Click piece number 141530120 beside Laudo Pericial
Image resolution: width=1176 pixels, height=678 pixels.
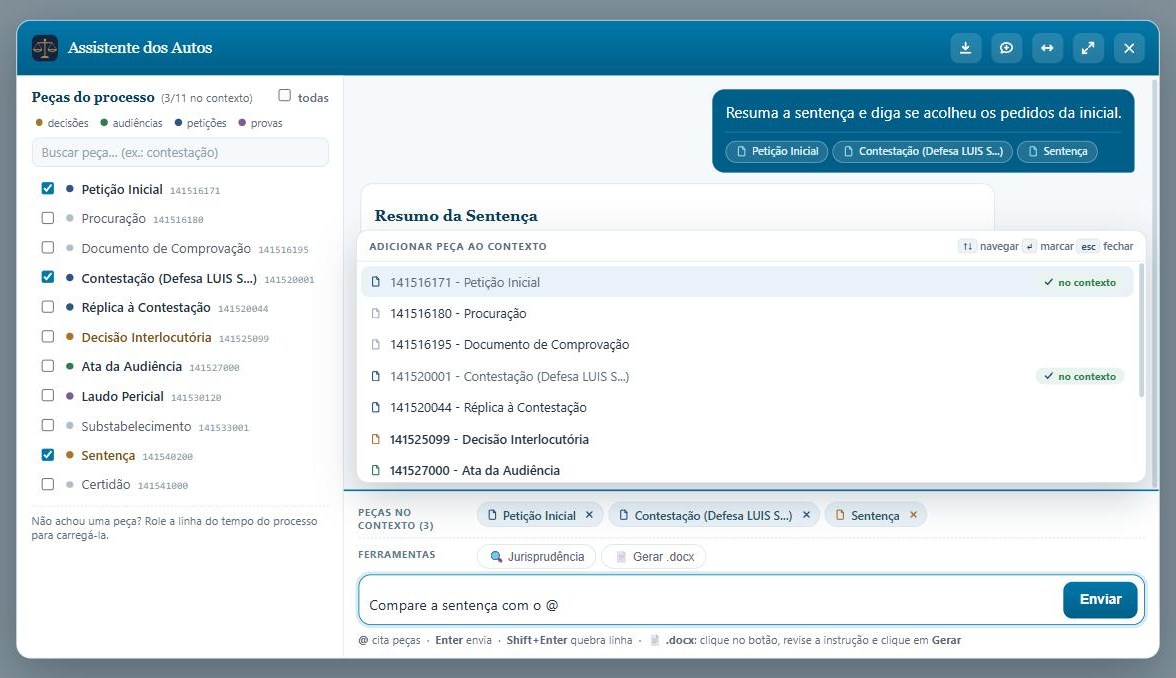click(x=196, y=398)
